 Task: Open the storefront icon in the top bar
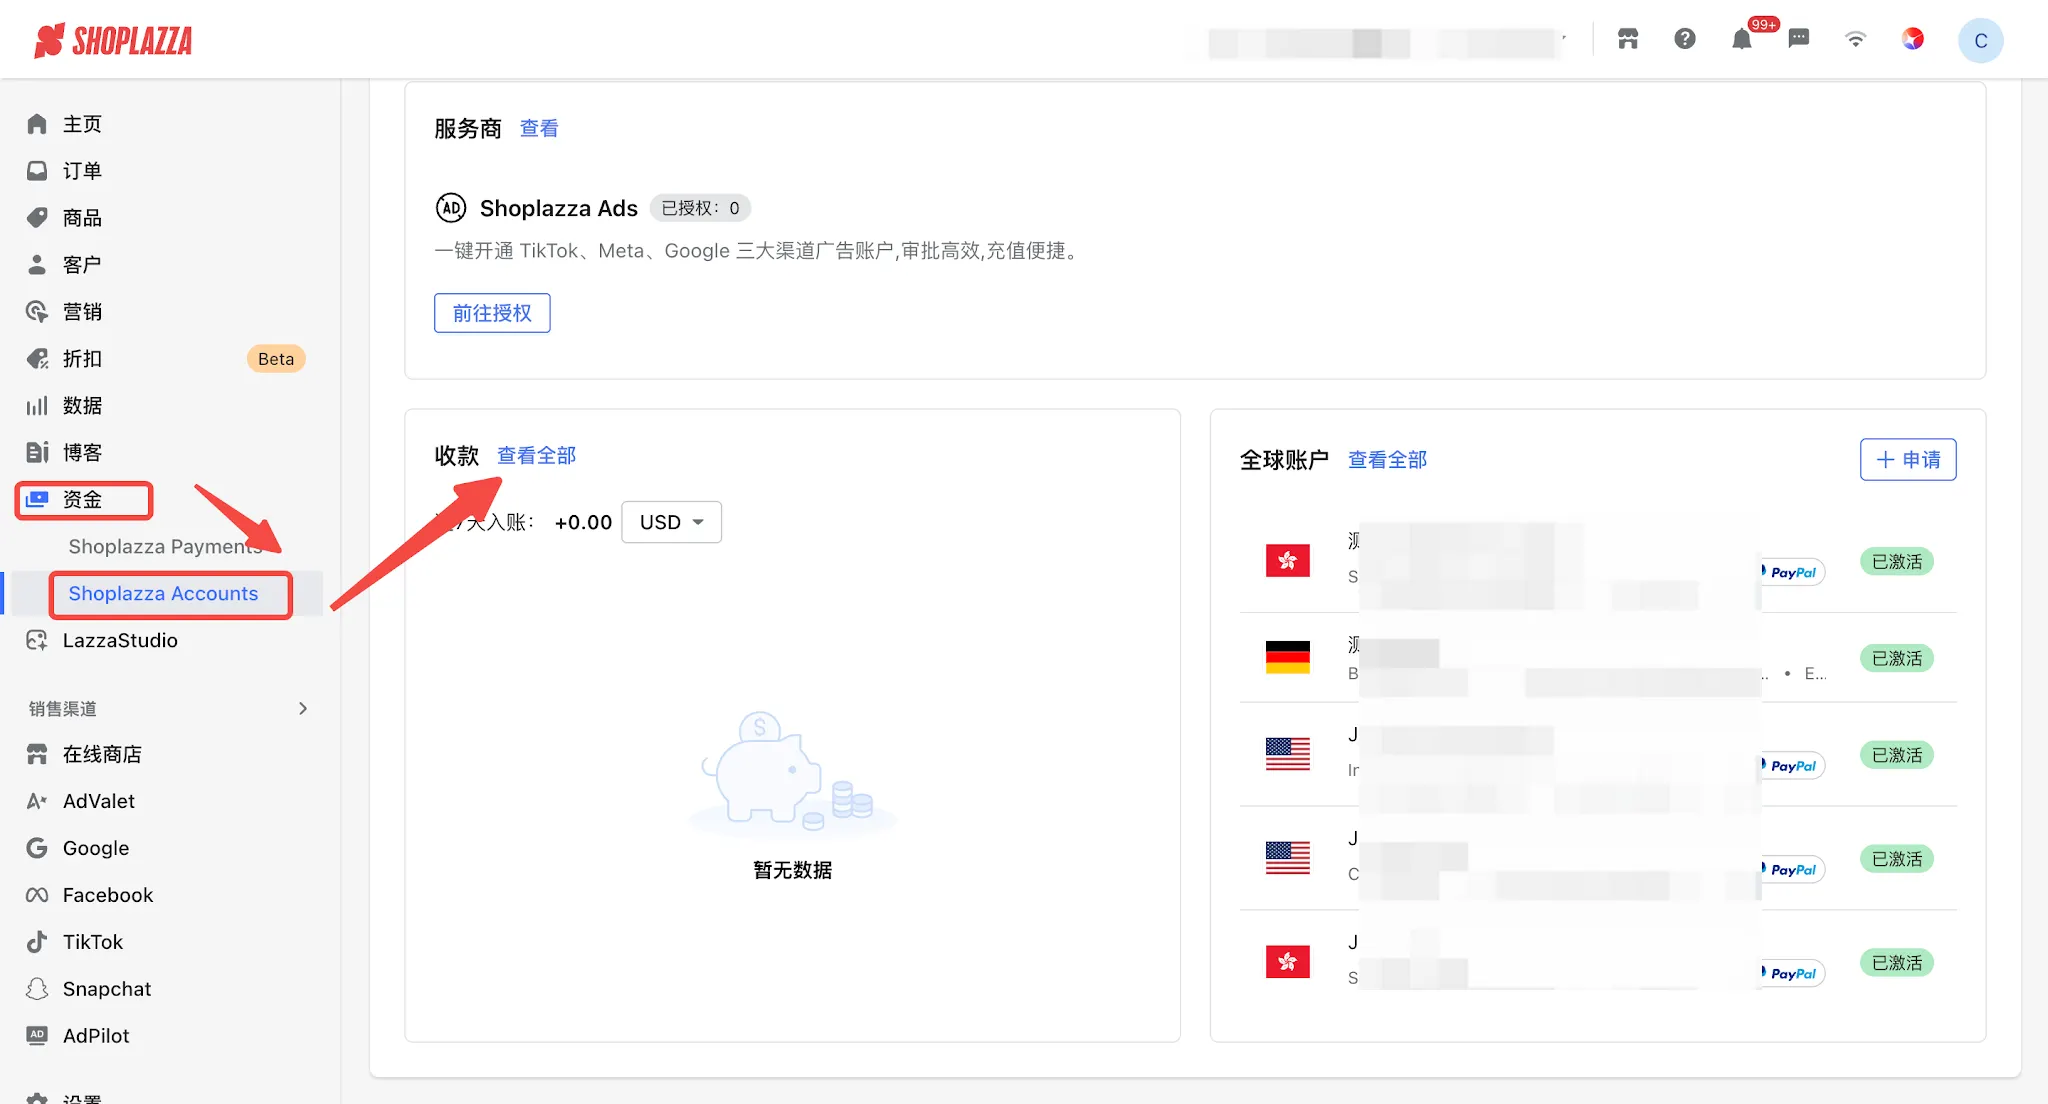tap(1628, 39)
